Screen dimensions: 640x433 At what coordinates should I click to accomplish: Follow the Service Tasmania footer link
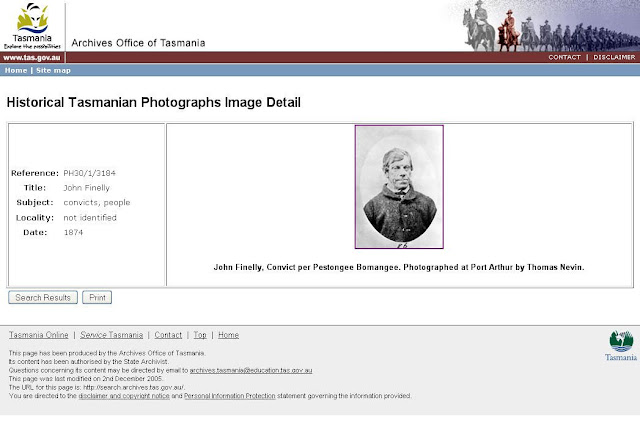pos(111,335)
